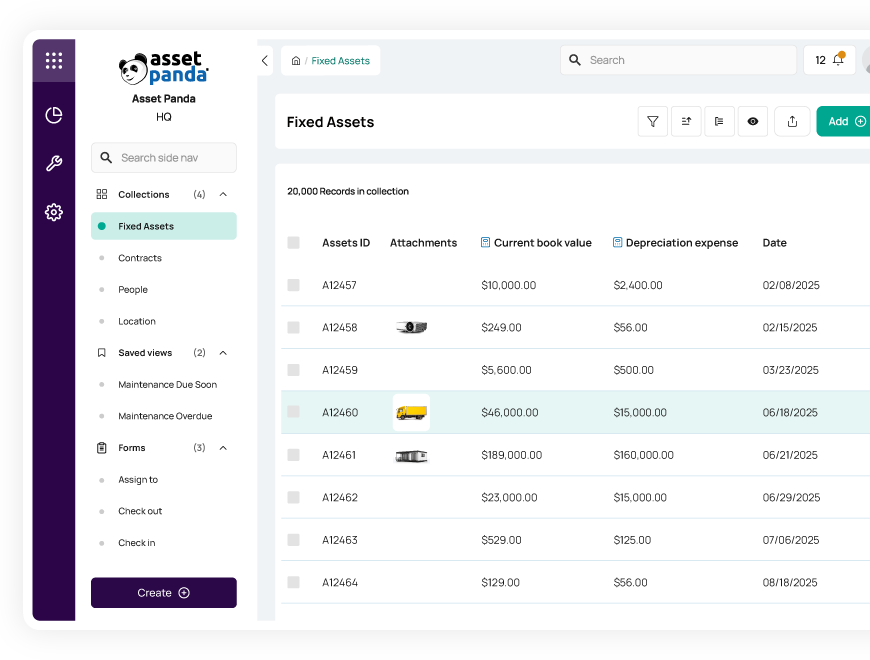Viewport: 870px width, 660px height.
Task: Click asset ID A12462
Action: 340,497
